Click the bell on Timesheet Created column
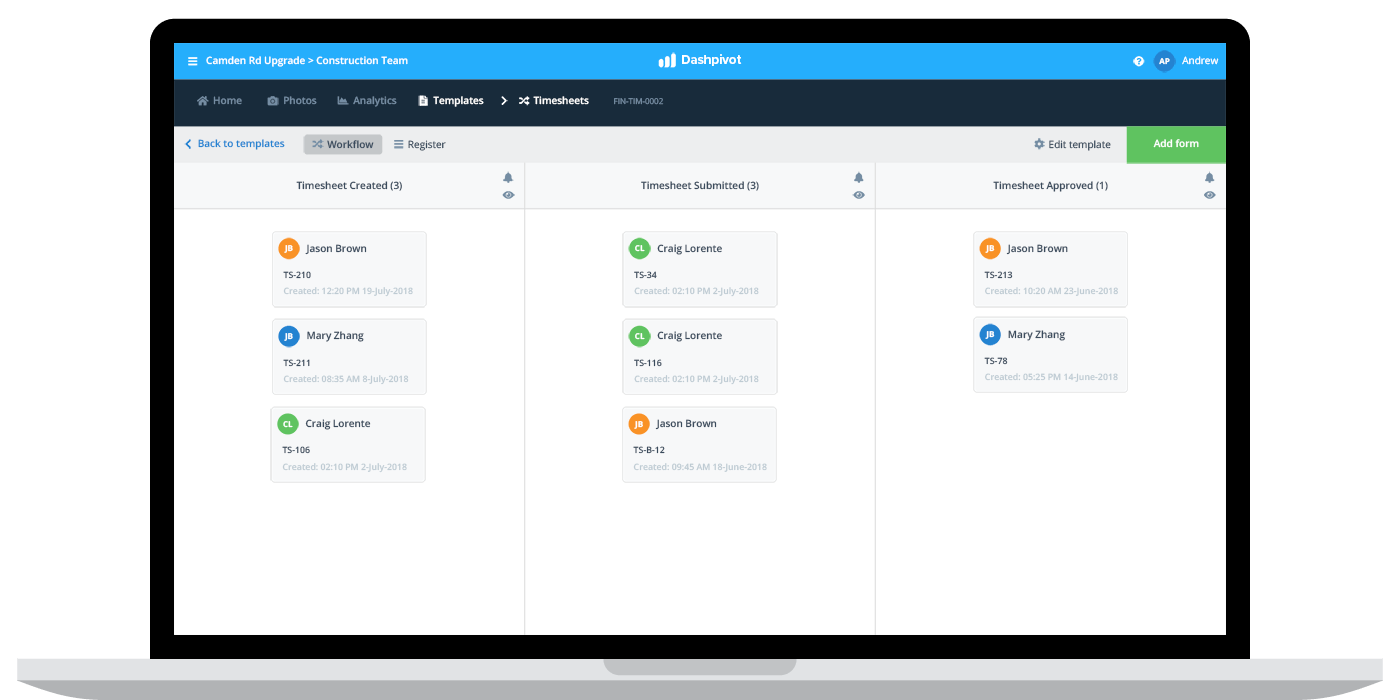This screenshot has width=1400, height=700. click(508, 176)
